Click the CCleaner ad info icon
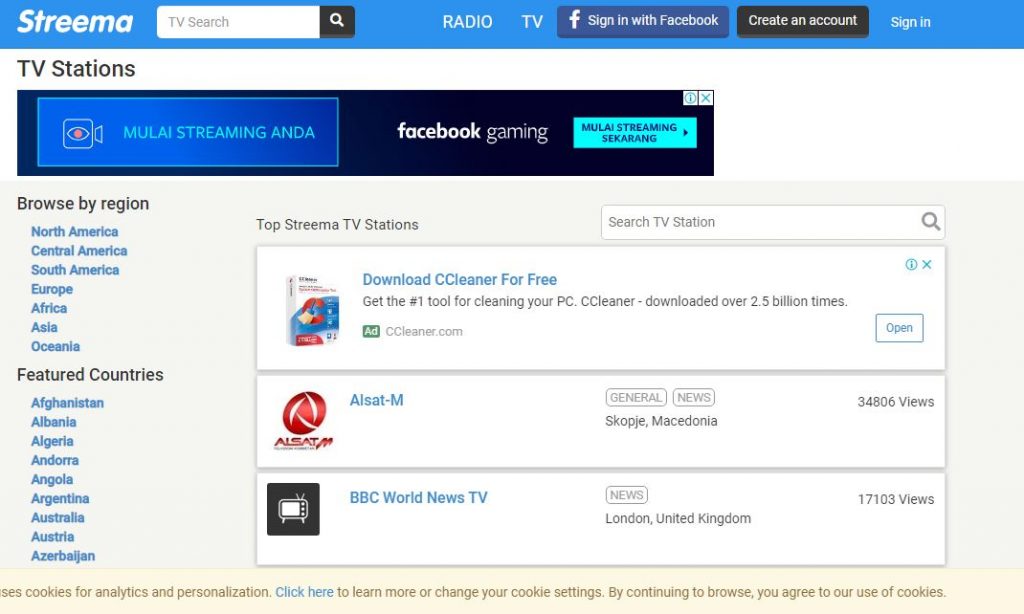 click(x=911, y=265)
